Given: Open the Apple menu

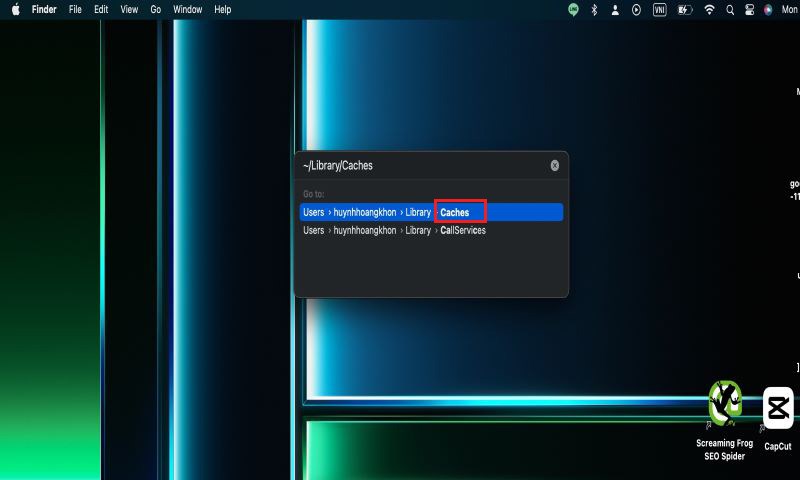Looking at the screenshot, I should (15, 9).
